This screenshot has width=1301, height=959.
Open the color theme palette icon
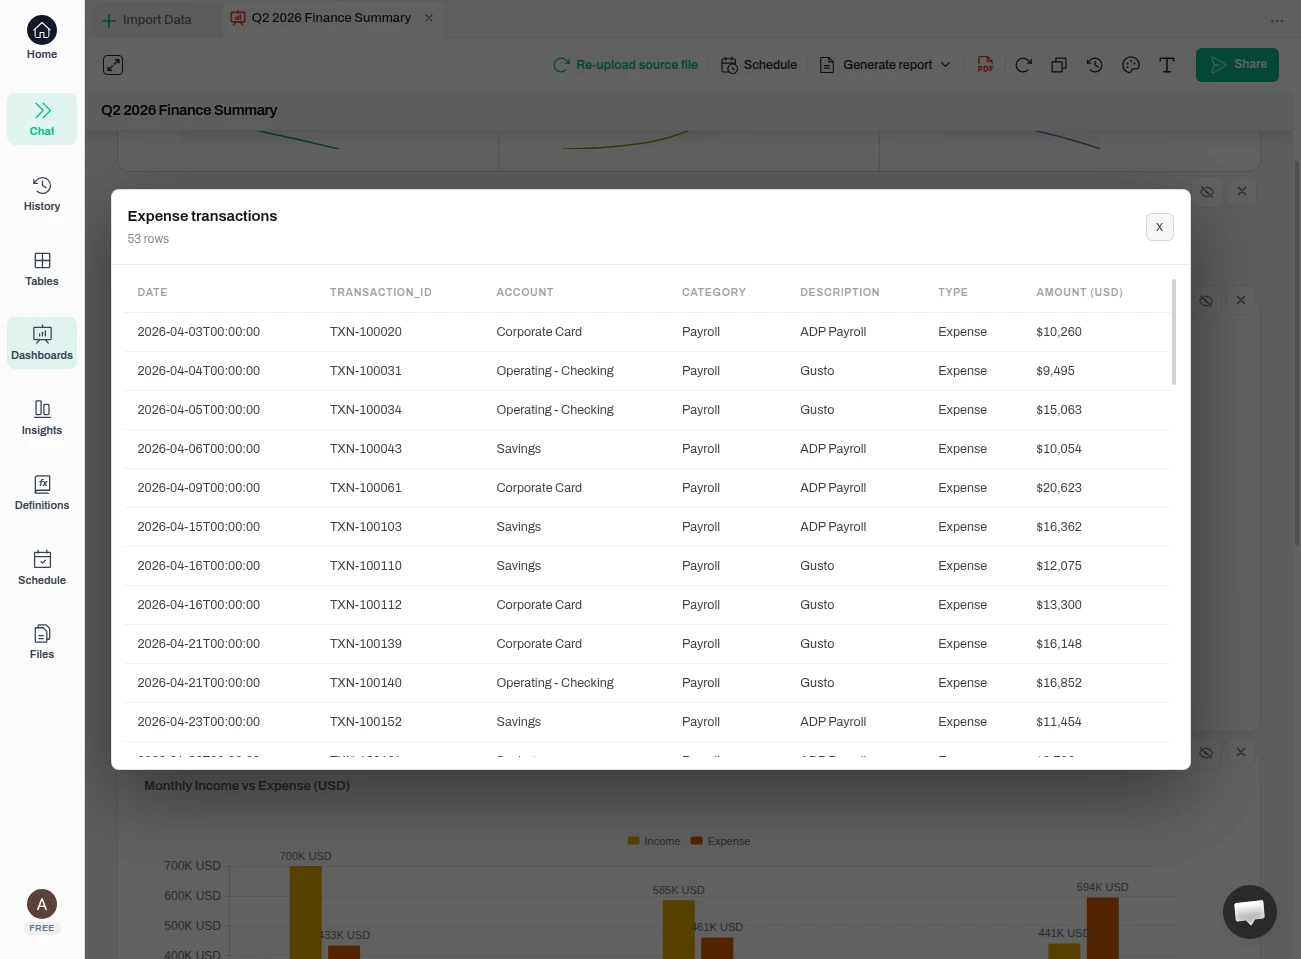pyautogui.click(x=1131, y=65)
